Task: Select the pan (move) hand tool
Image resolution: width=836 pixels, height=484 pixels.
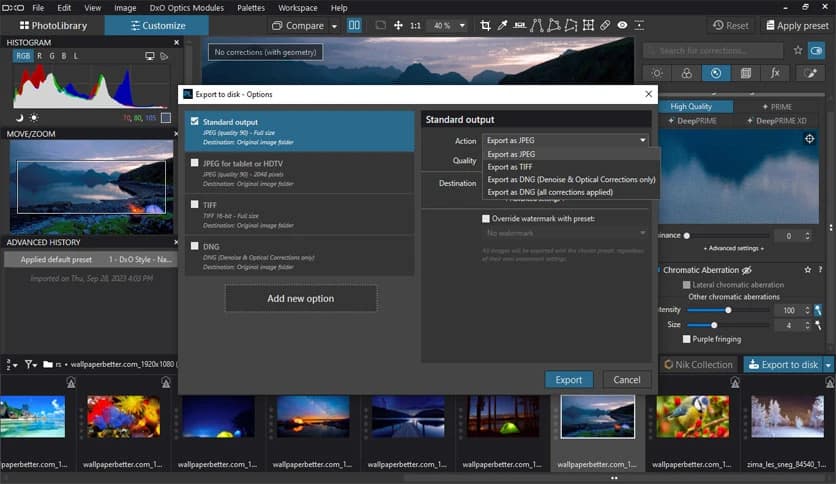Action: click(398, 25)
